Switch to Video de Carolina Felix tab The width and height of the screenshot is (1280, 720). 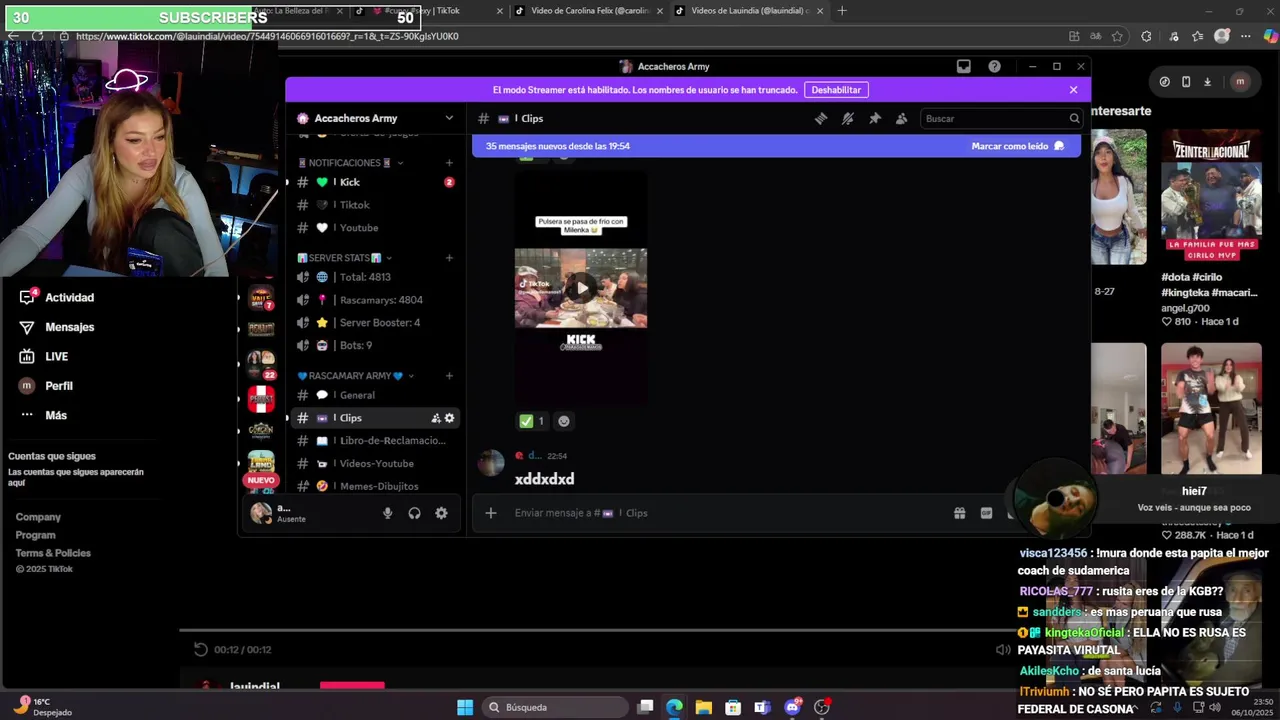tap(588, 11)
